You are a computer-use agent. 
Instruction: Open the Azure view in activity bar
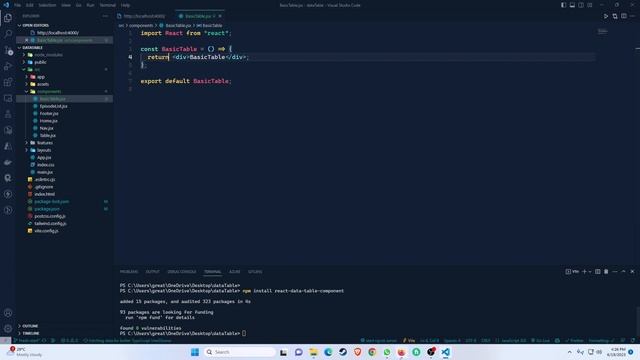(8, 146)
